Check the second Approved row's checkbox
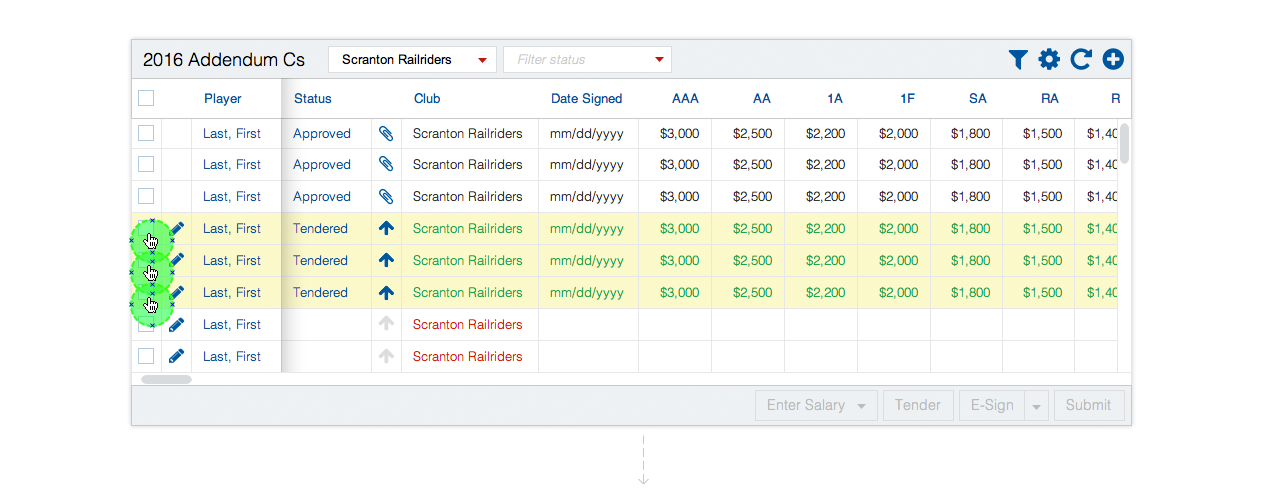Screen dimensions: 1280x498 point(146,164)
